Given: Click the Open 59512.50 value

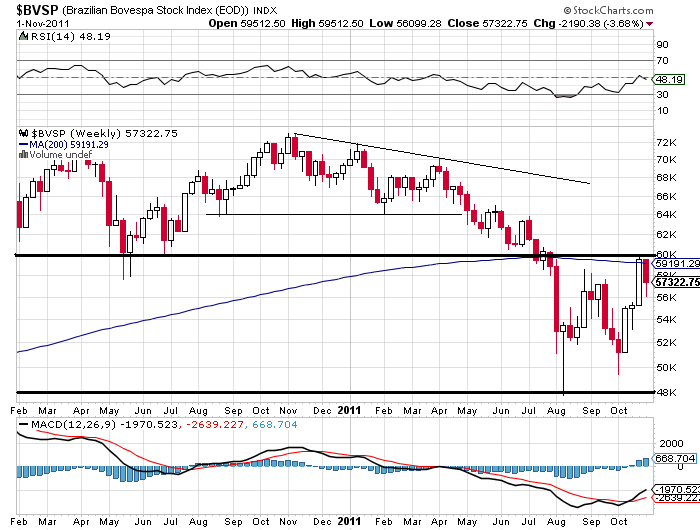Looking at the screenshot, I should pyautogui.click(x=246, y=24).
